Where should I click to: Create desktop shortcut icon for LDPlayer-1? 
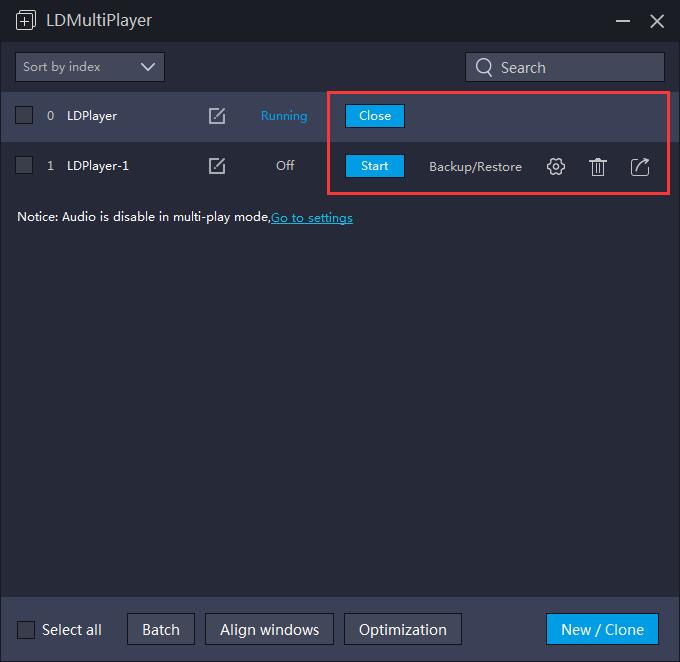point(640,167)
